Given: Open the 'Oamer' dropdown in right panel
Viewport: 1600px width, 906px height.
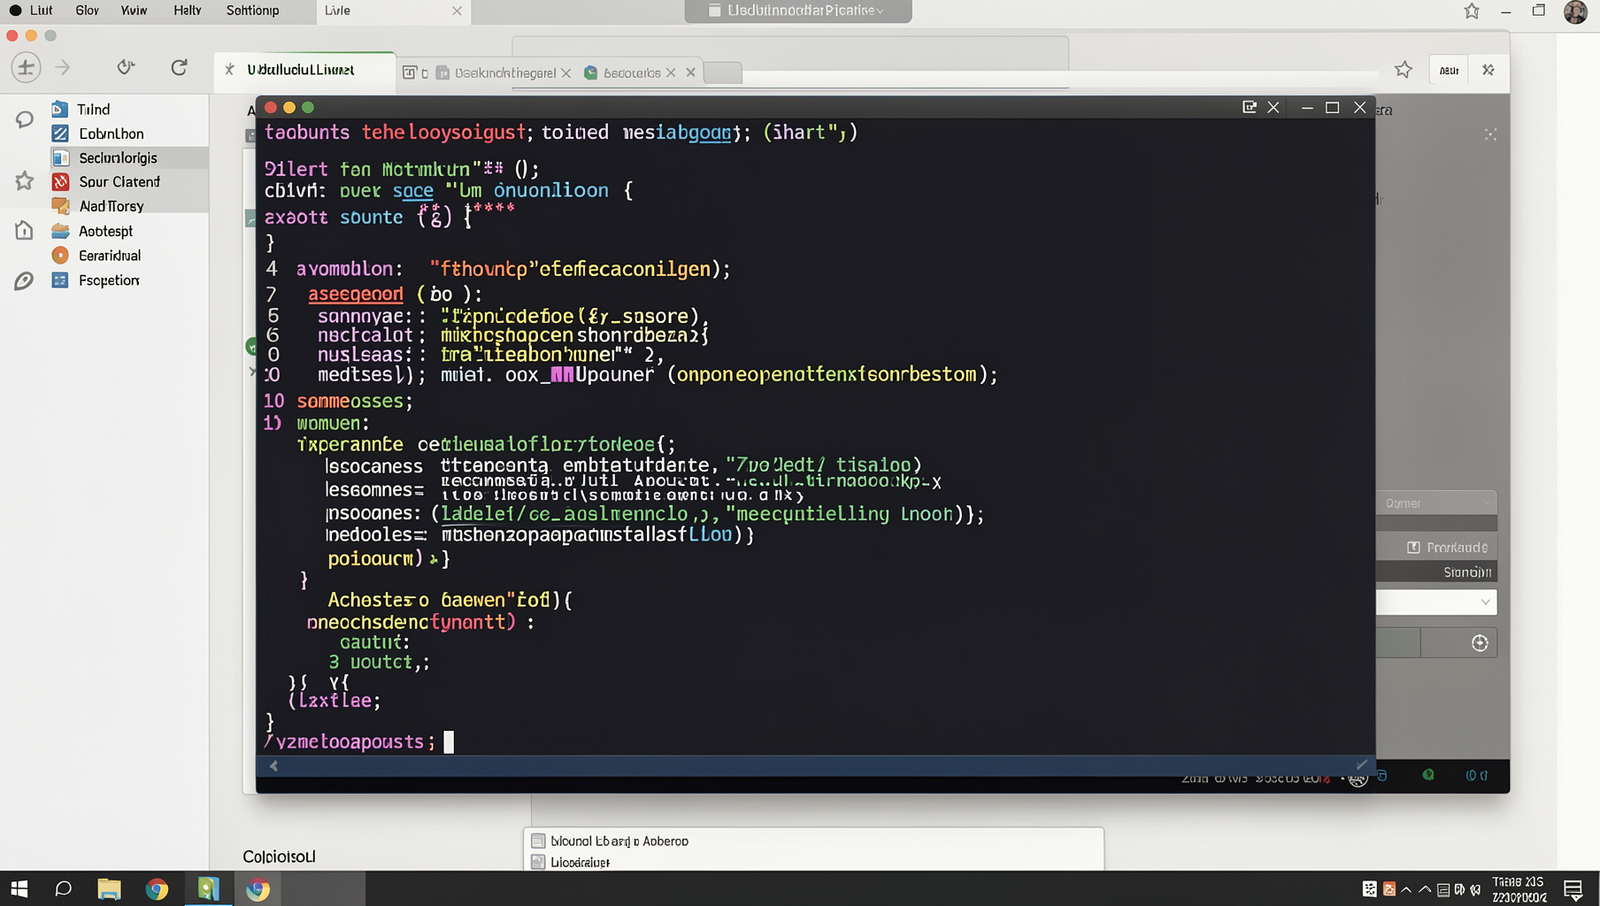Looking at the screenshot, I should (1436, 503).
